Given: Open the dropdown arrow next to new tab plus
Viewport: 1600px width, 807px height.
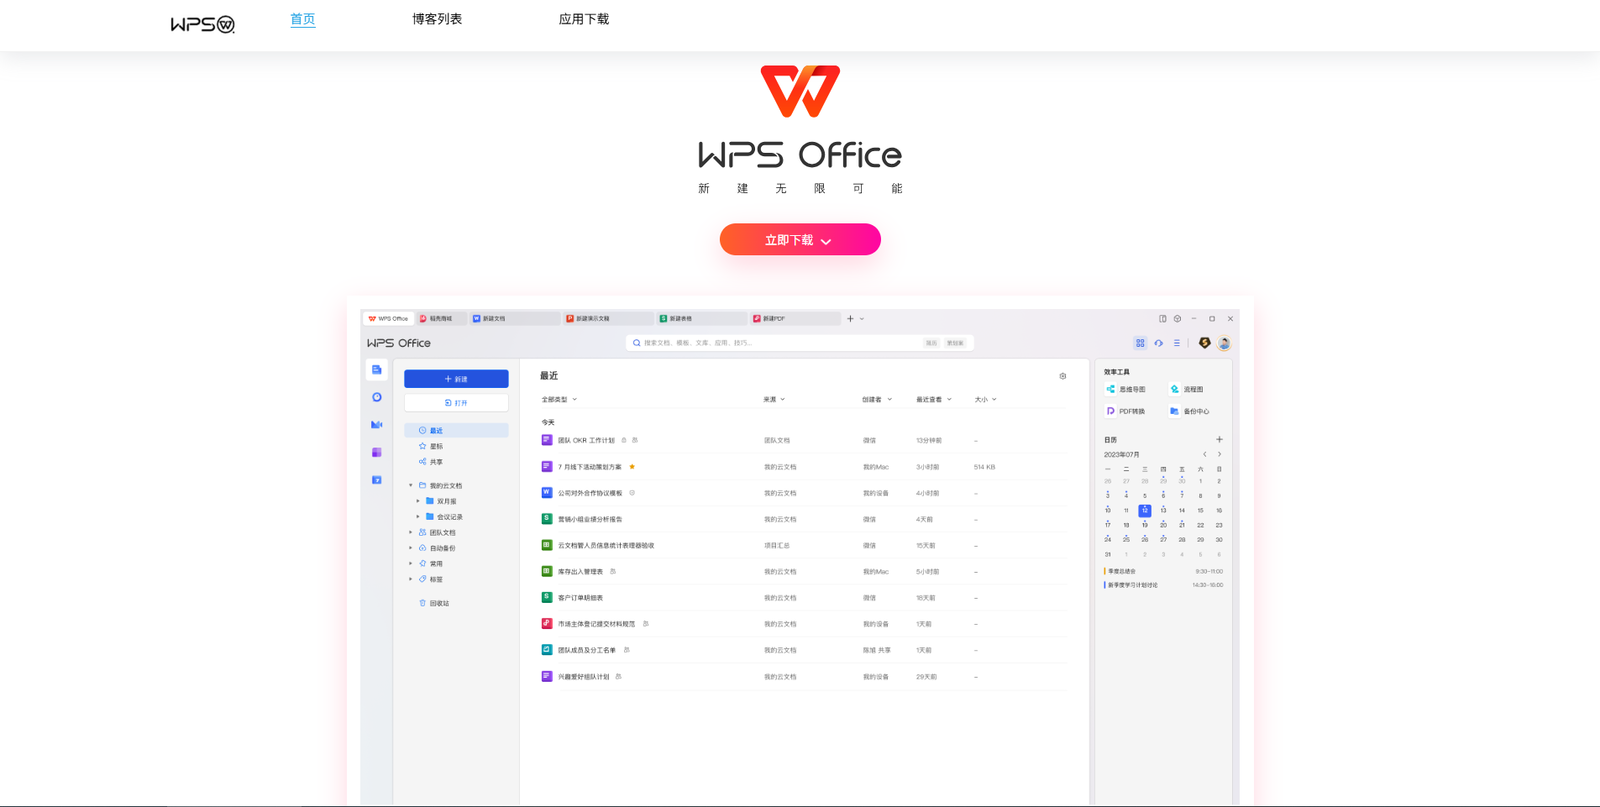Looking at the screenshot, I should point(862,319).
